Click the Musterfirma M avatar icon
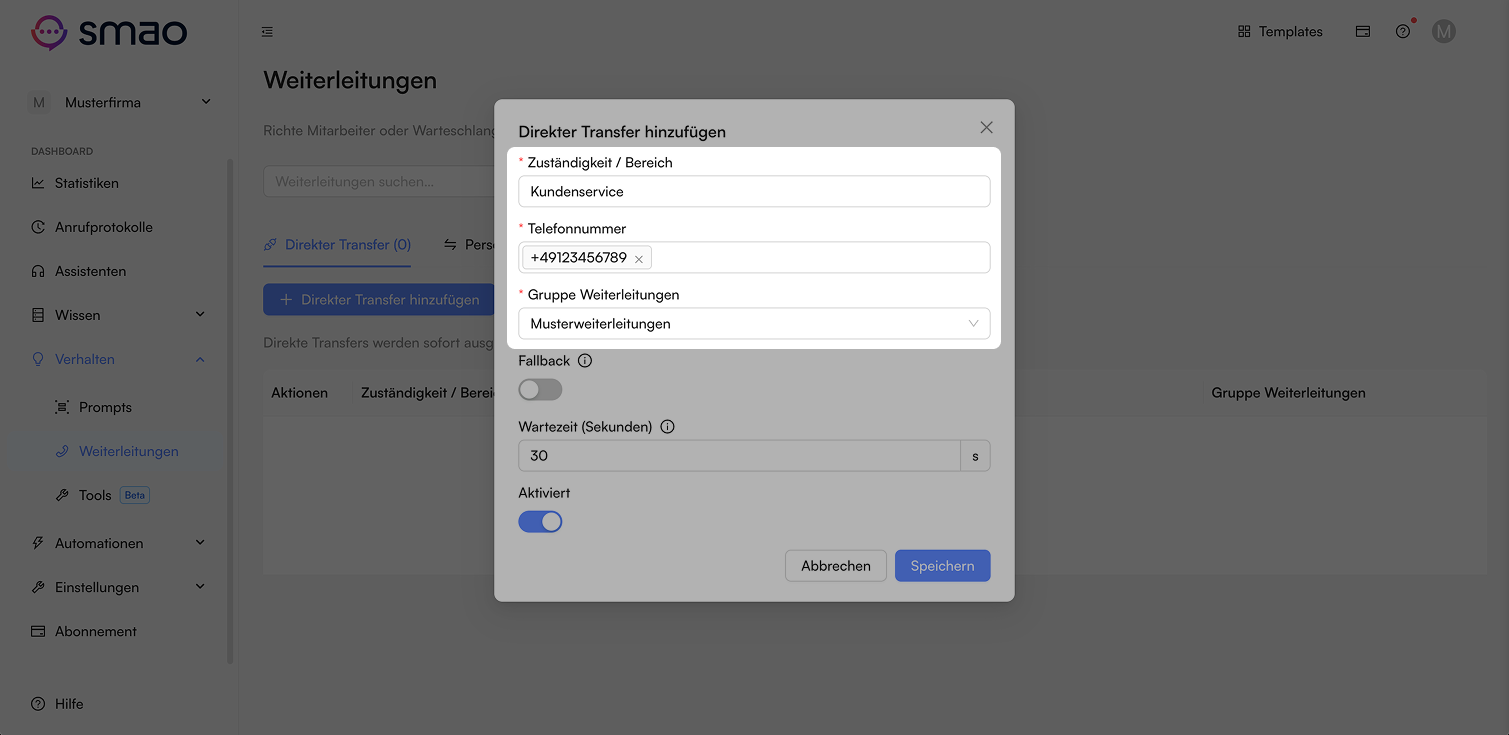Image resolution: width=1509 pixels, height=735 pixels. [x=39, y=102]
